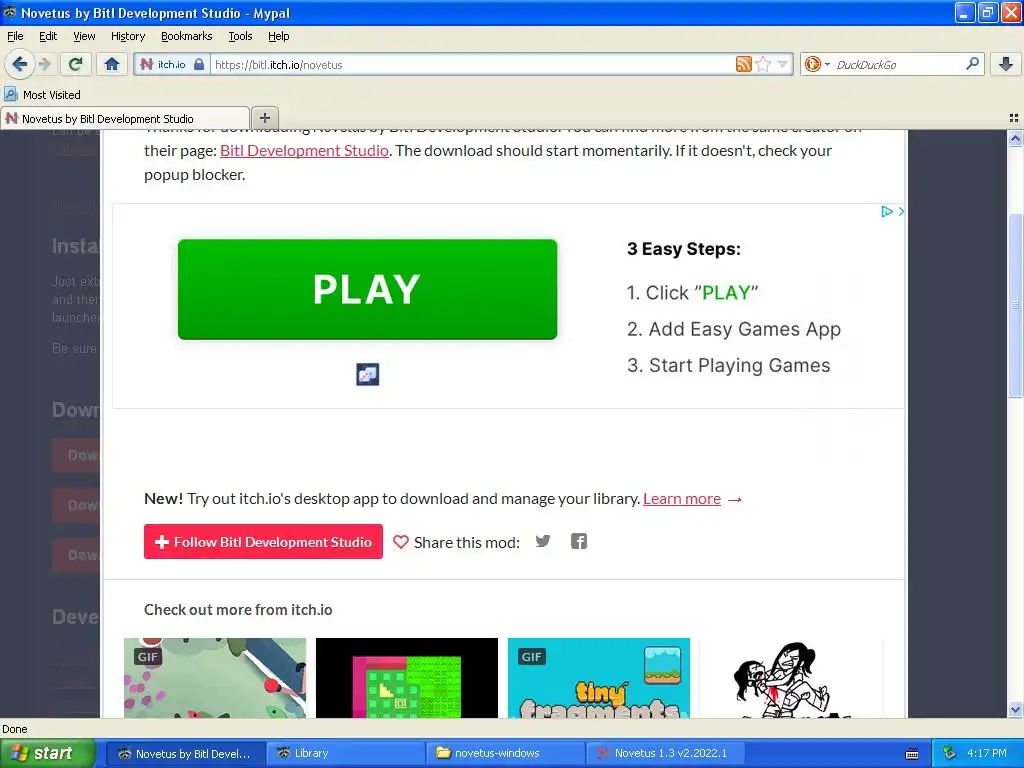Open the Tools menu
Viewport: 1024px width, 768px height.
pos(240,36)
